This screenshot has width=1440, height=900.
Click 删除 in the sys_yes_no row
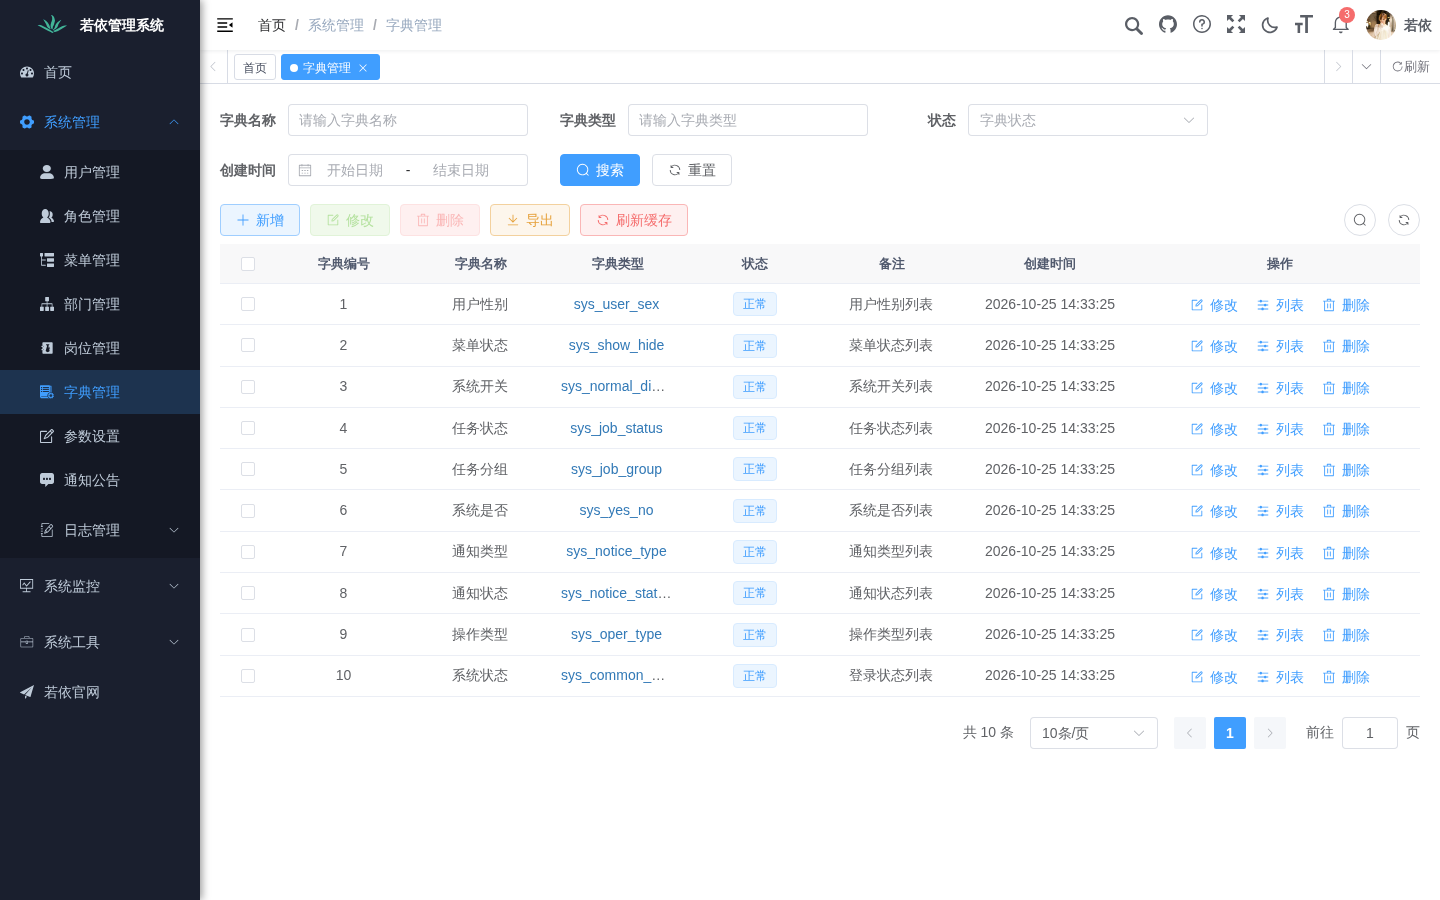[x=1346, y=511]
